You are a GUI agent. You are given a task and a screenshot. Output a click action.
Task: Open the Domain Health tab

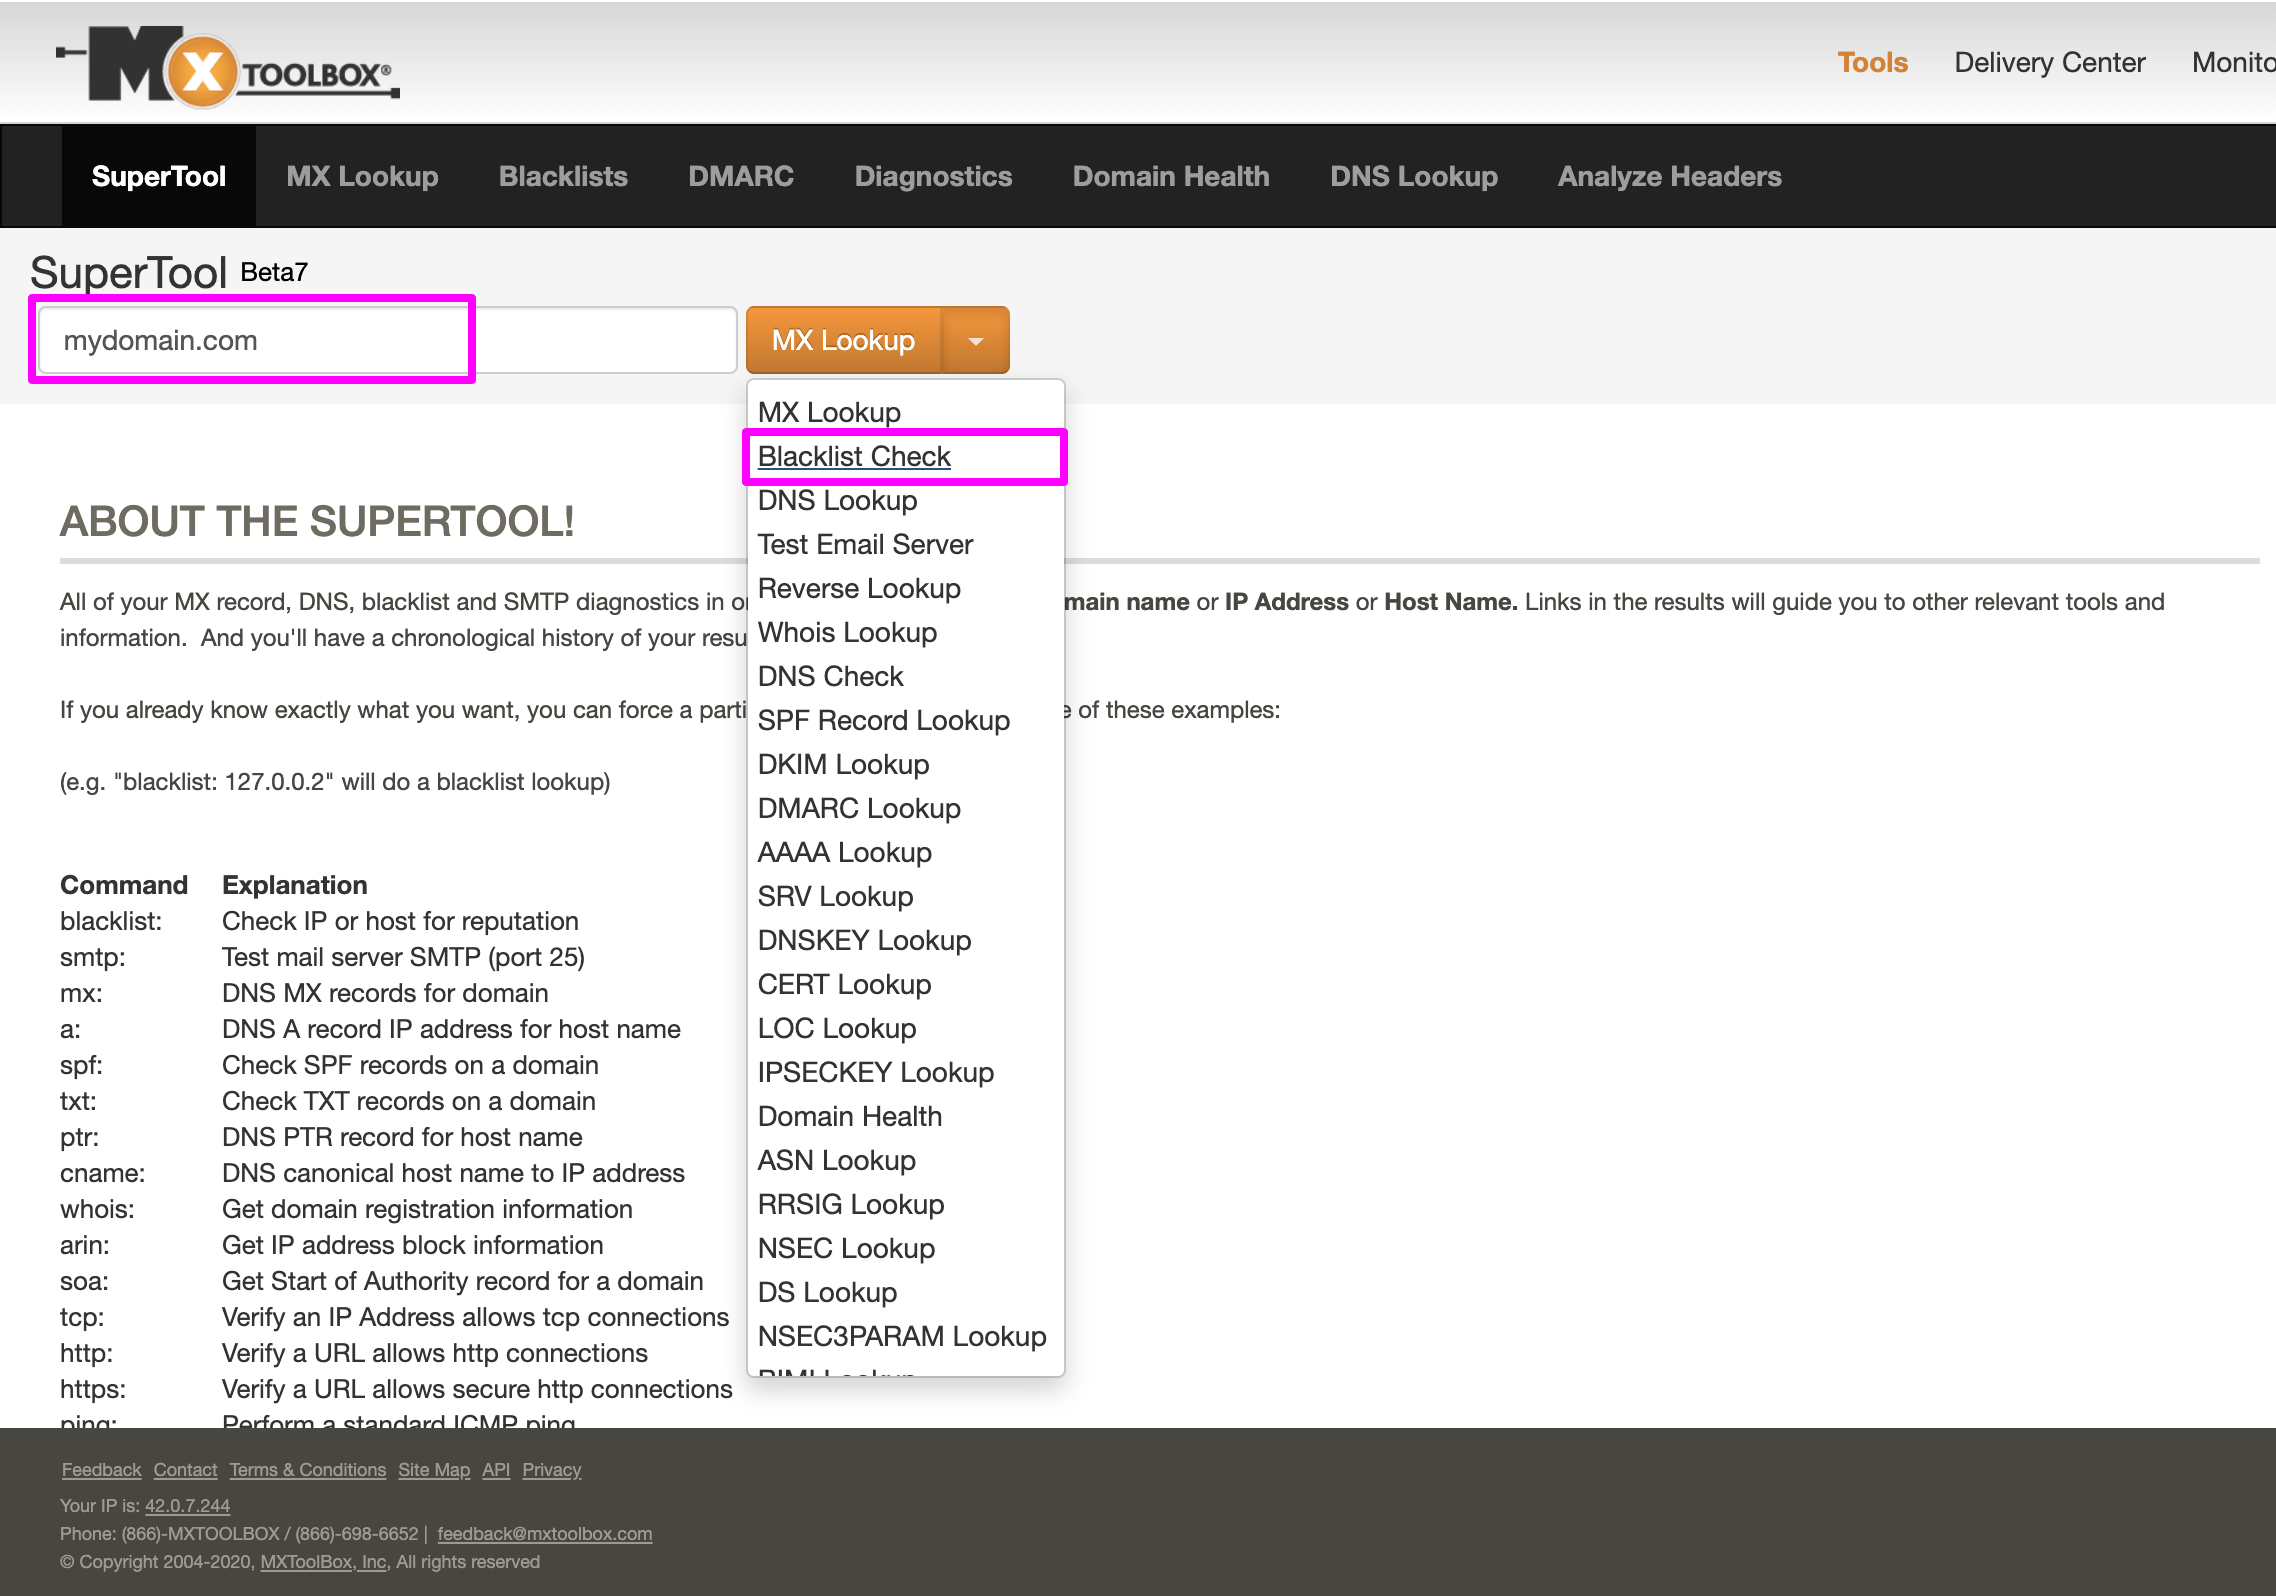tap(1170, 176)
